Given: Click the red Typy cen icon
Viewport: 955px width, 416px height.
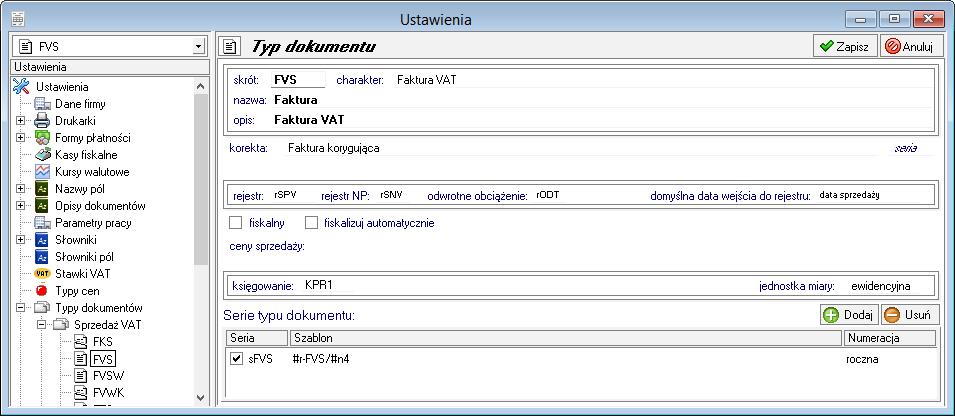Looking at the screenshot, I should tap(42, 291).
